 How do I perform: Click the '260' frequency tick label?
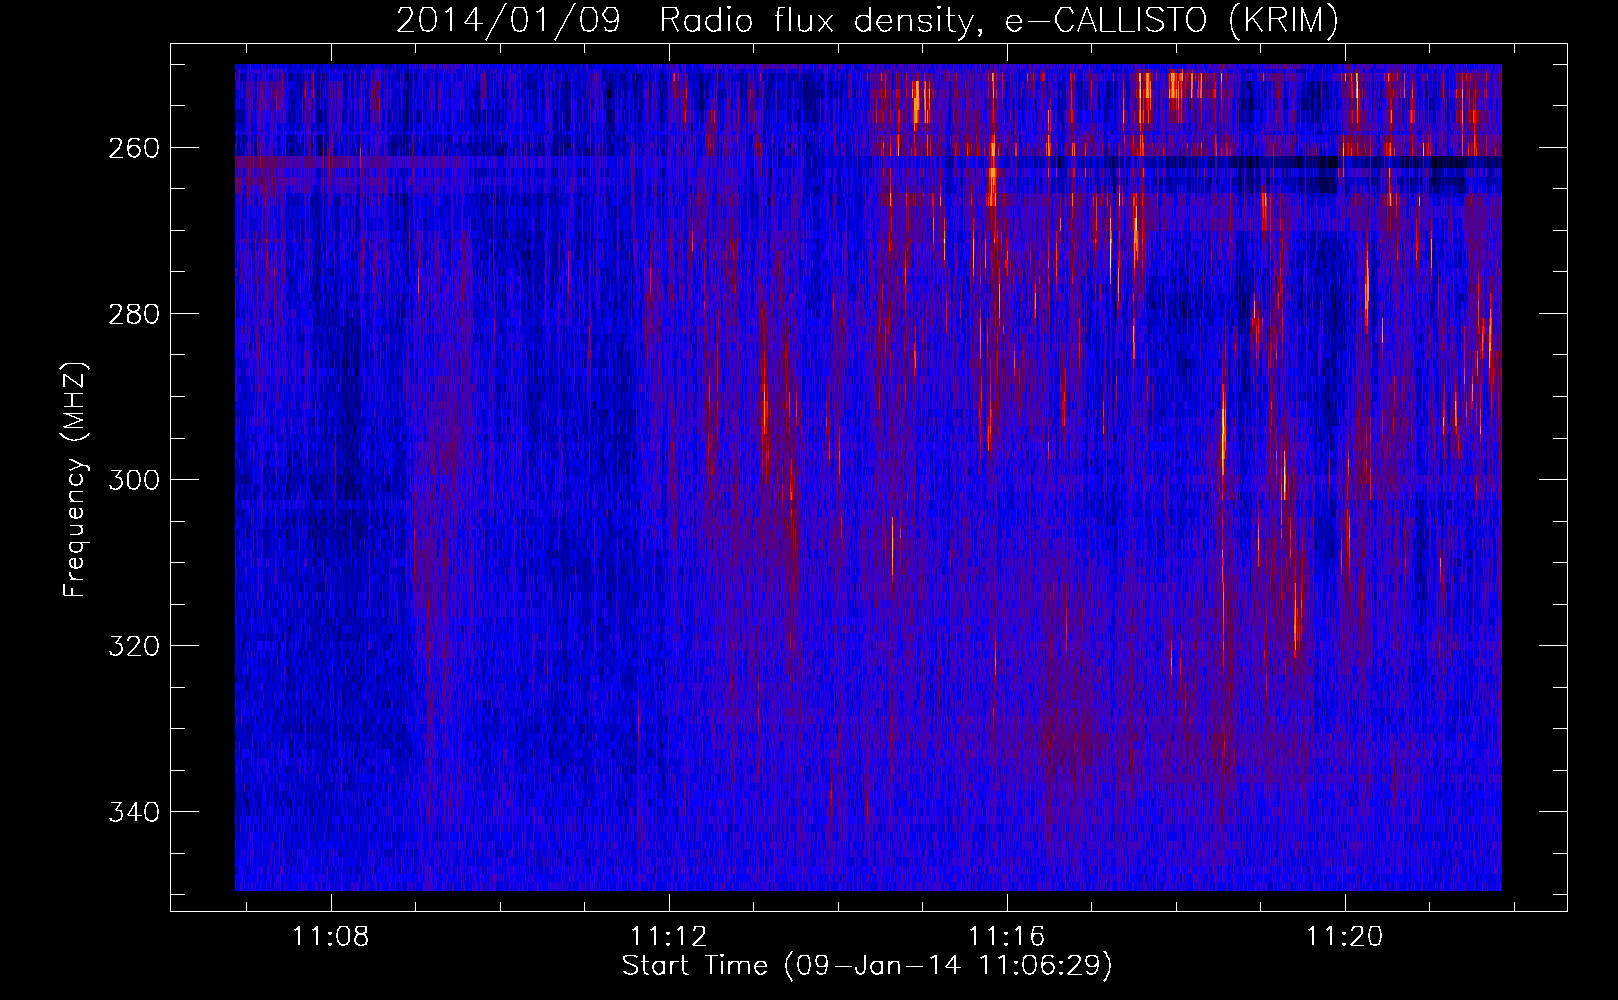click(133, 148)
